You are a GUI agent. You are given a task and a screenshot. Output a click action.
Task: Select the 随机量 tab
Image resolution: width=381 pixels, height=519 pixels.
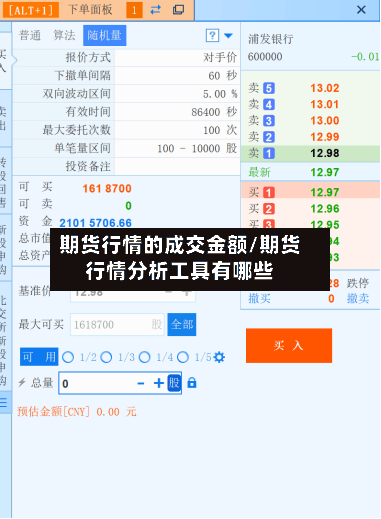104,35
